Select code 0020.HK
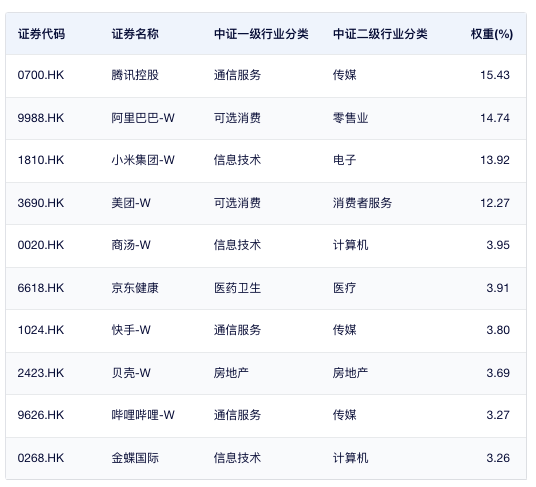Screen dimensions: 536x487 (41, 245)
